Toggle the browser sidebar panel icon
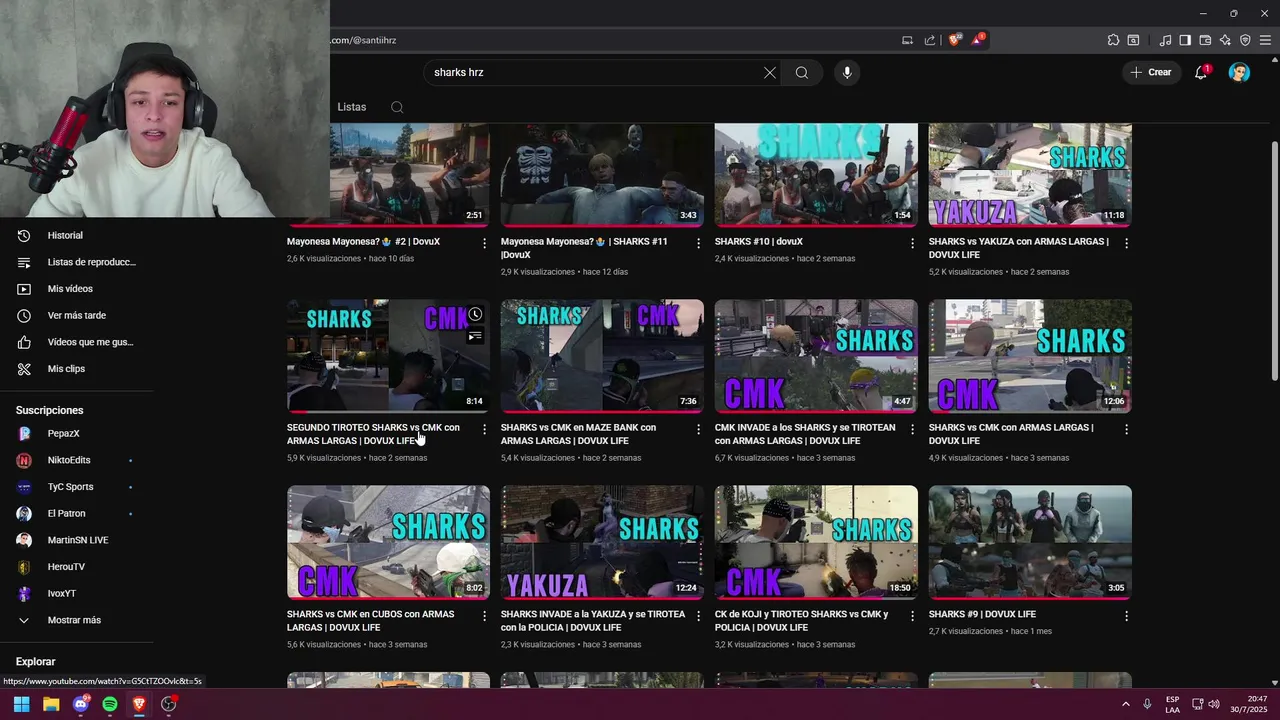1280x720 pixels. 1185,40
